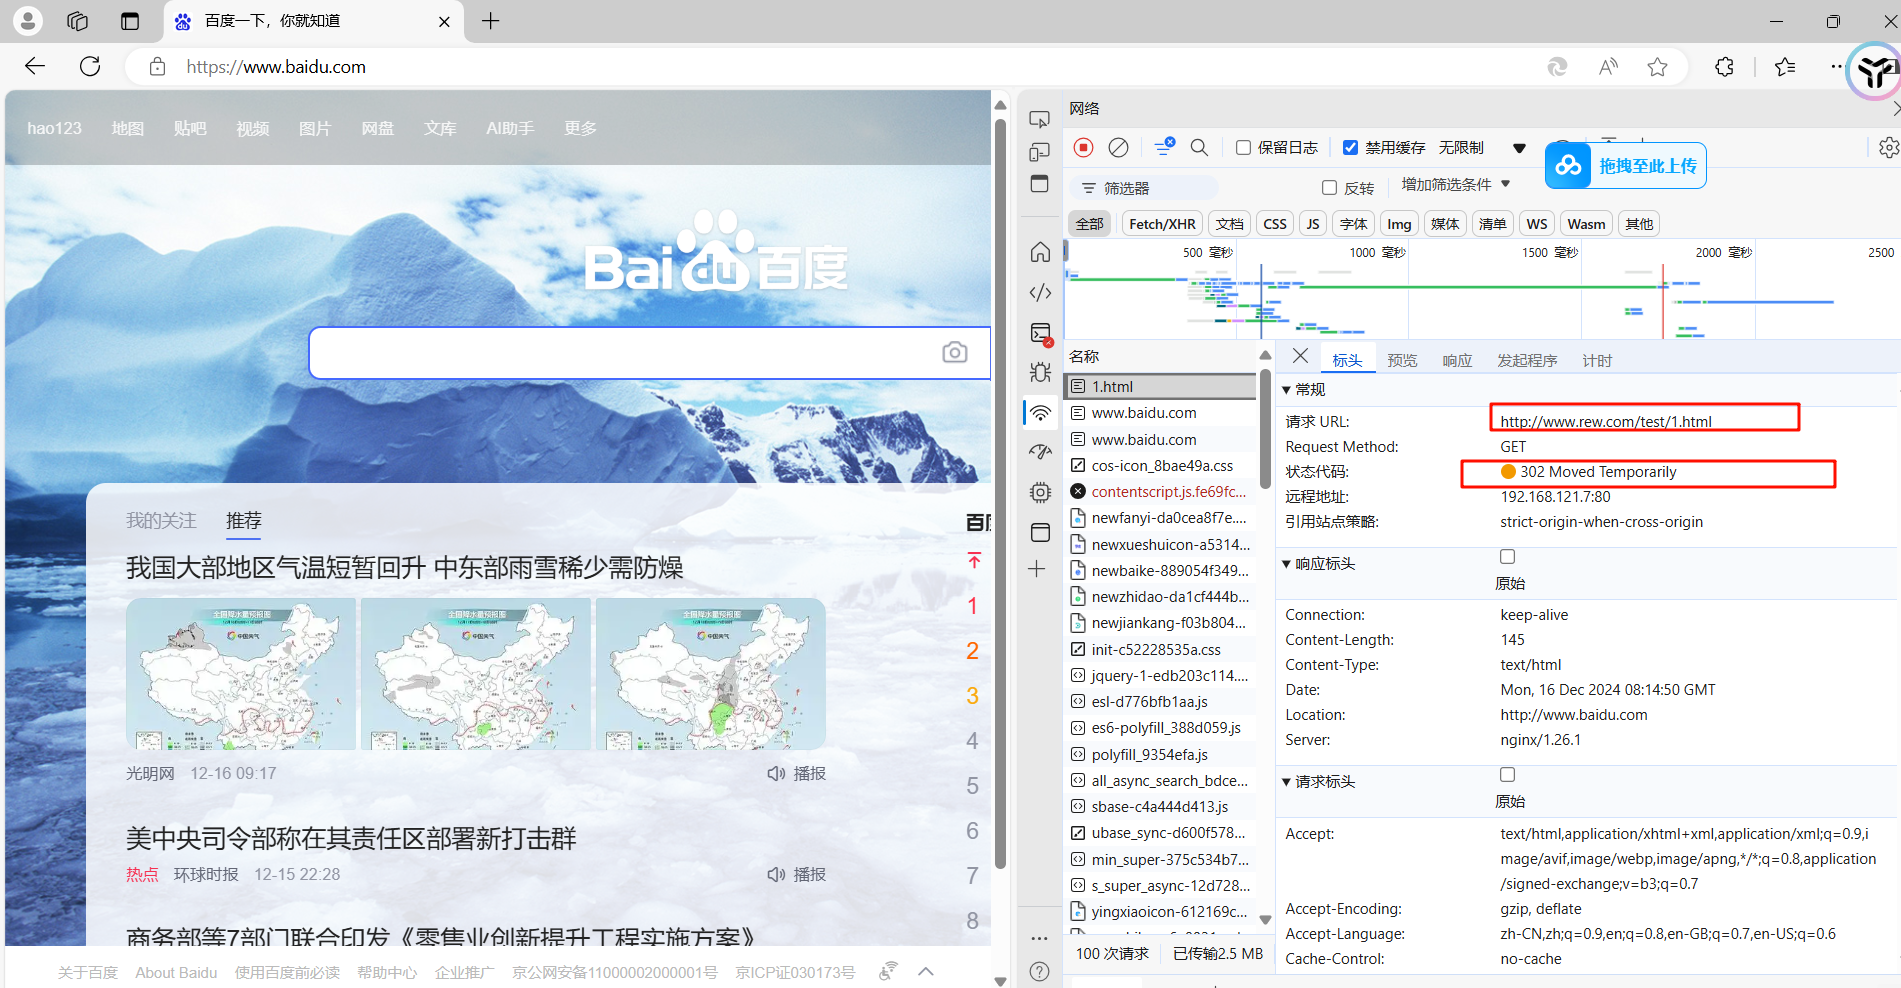
Task: Open the 更多 menu on Baidu
Action: (x=580, y=129)
